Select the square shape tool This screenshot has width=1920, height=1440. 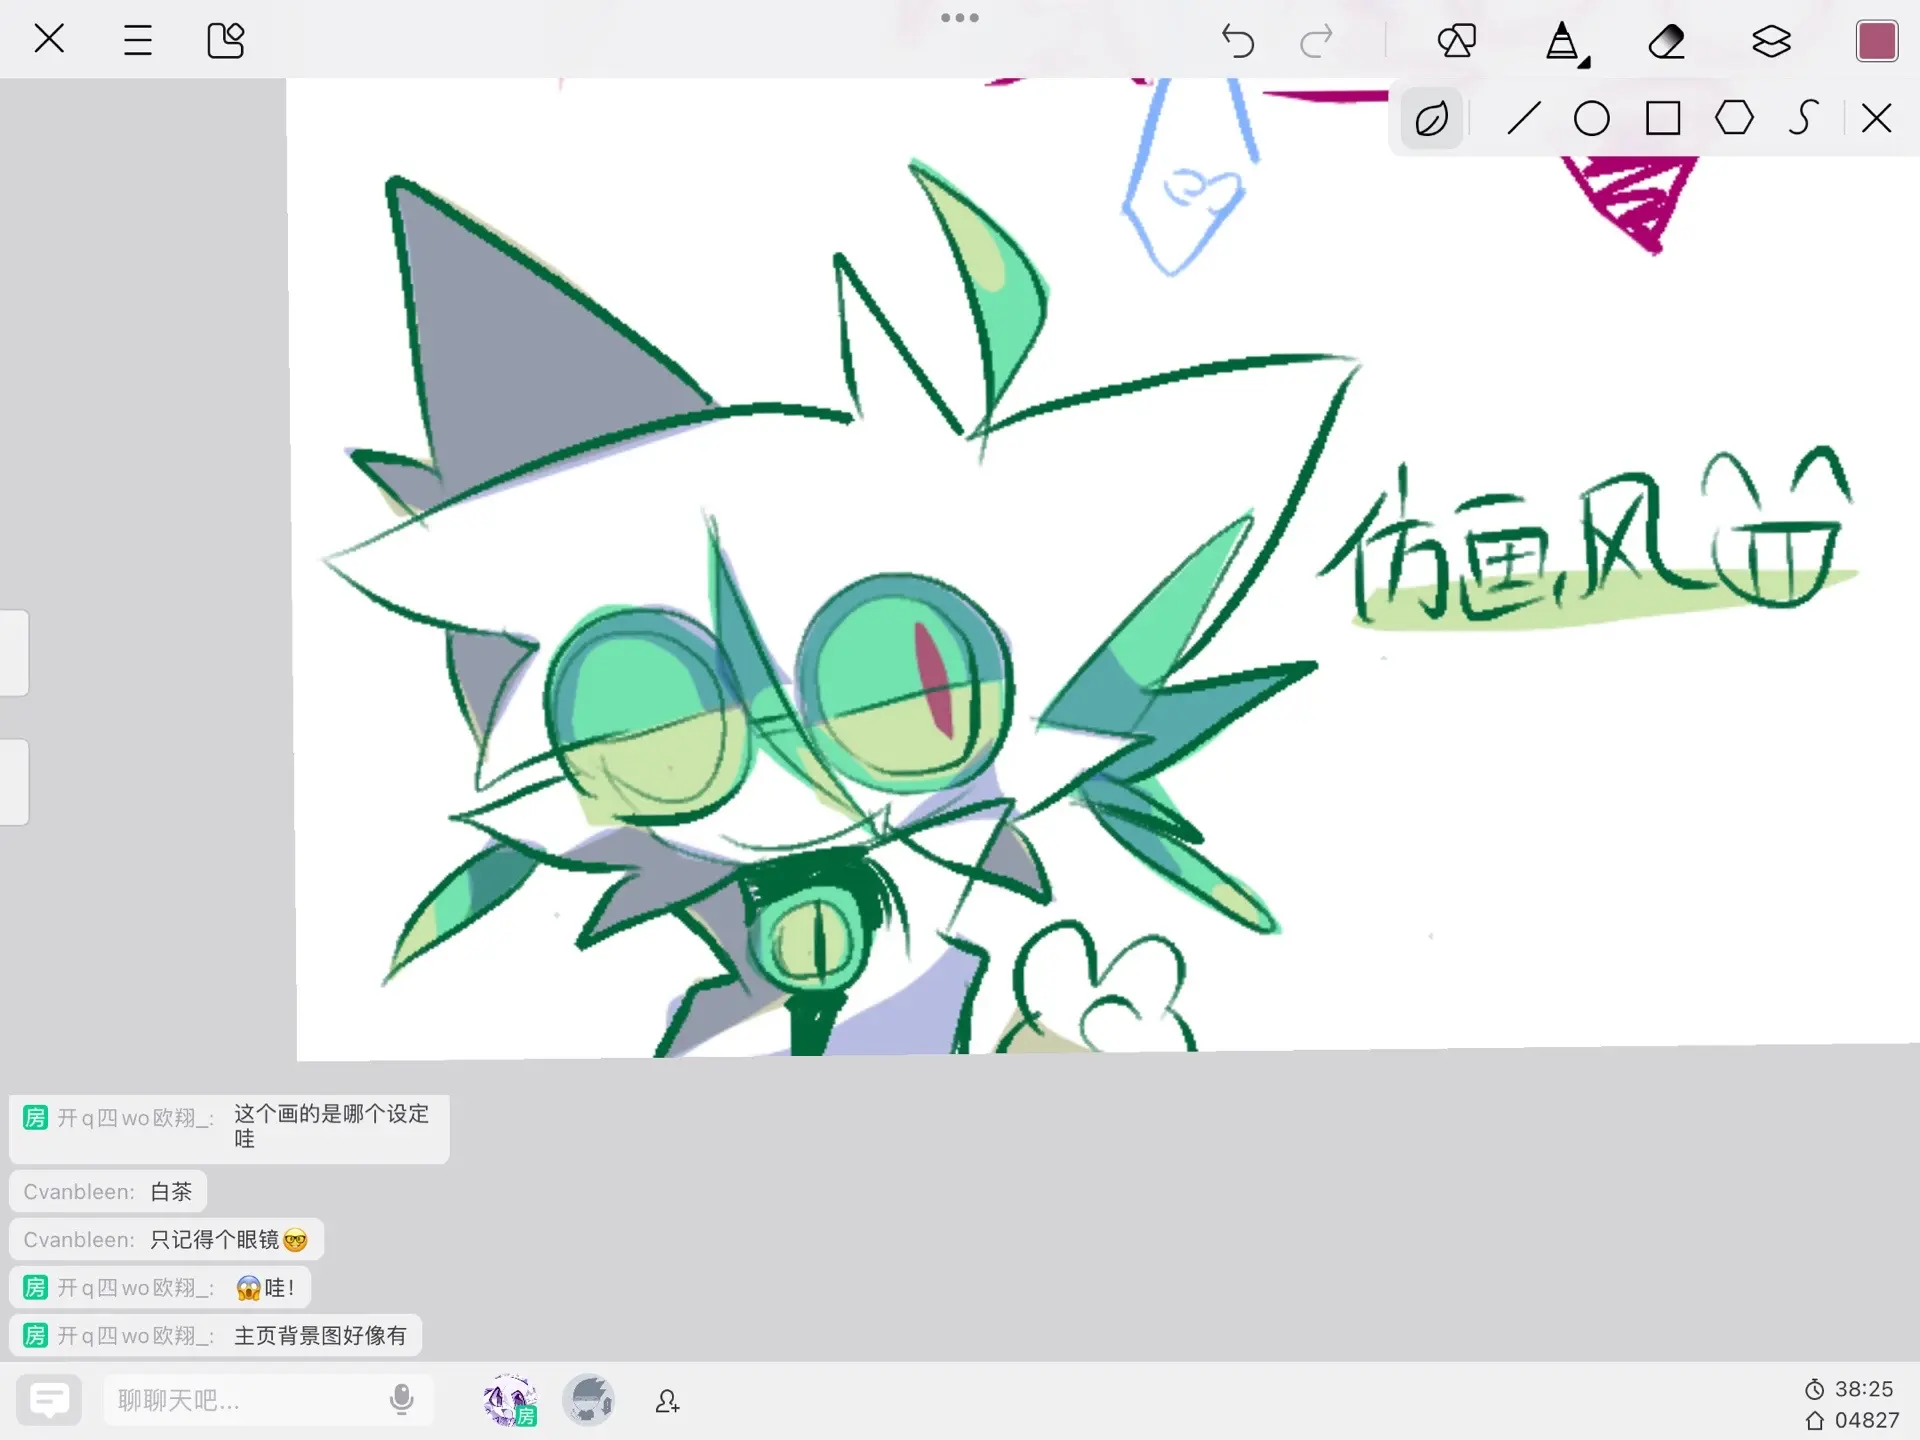(1663, 118)
